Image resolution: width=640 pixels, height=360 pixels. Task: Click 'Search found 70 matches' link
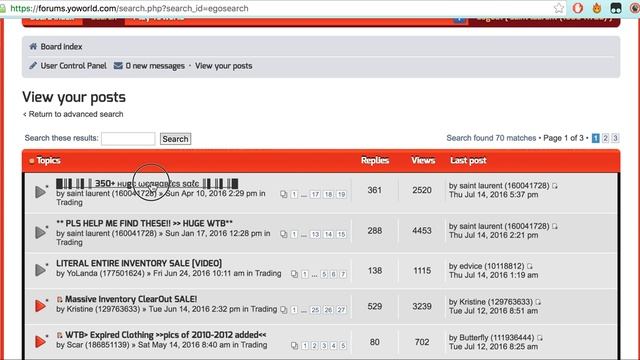[x=491, y=138]
